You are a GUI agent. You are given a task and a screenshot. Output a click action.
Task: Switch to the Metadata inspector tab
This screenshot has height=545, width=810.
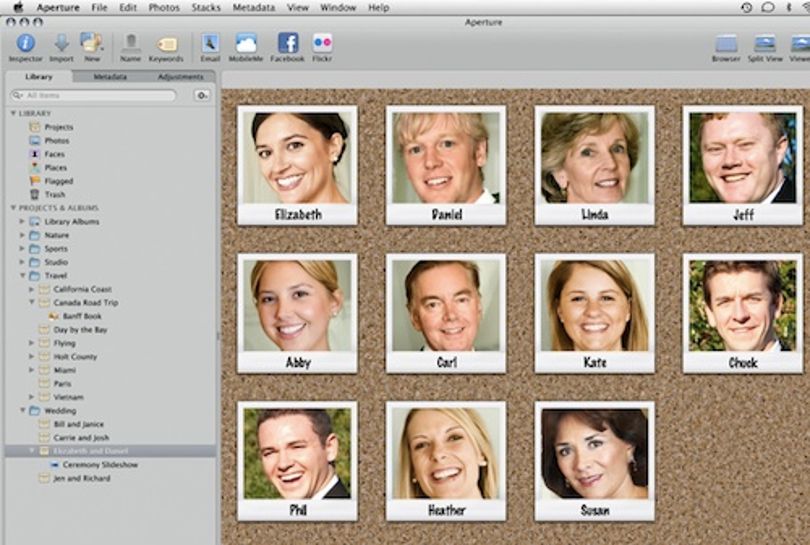tap(110, 77)
